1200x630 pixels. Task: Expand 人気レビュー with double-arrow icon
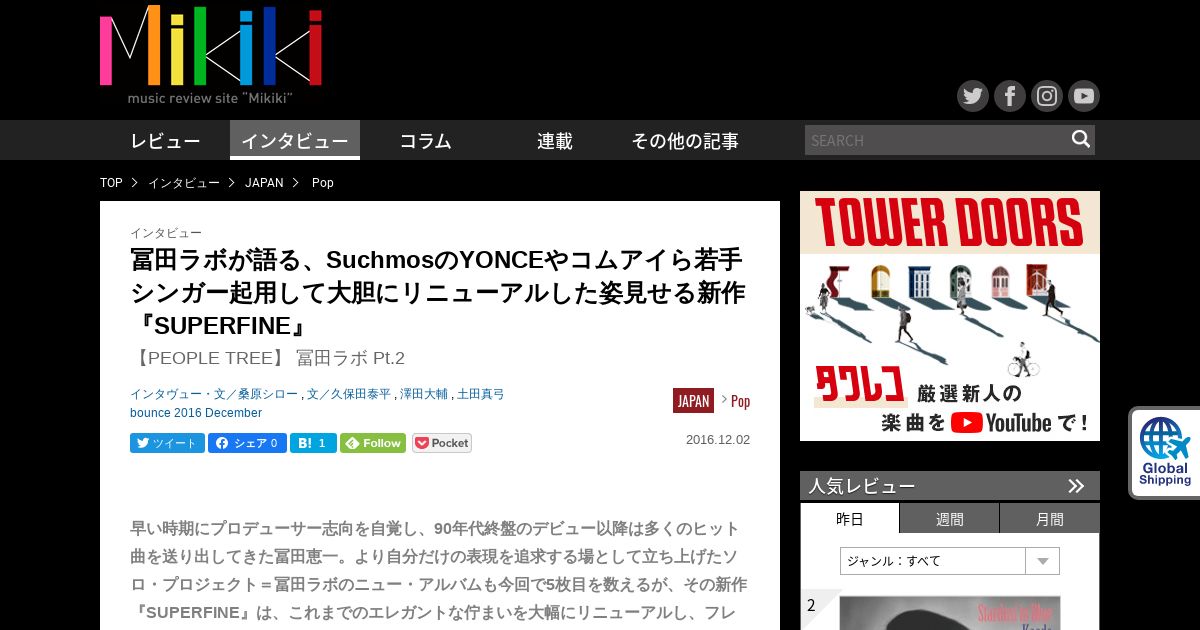1076,486
